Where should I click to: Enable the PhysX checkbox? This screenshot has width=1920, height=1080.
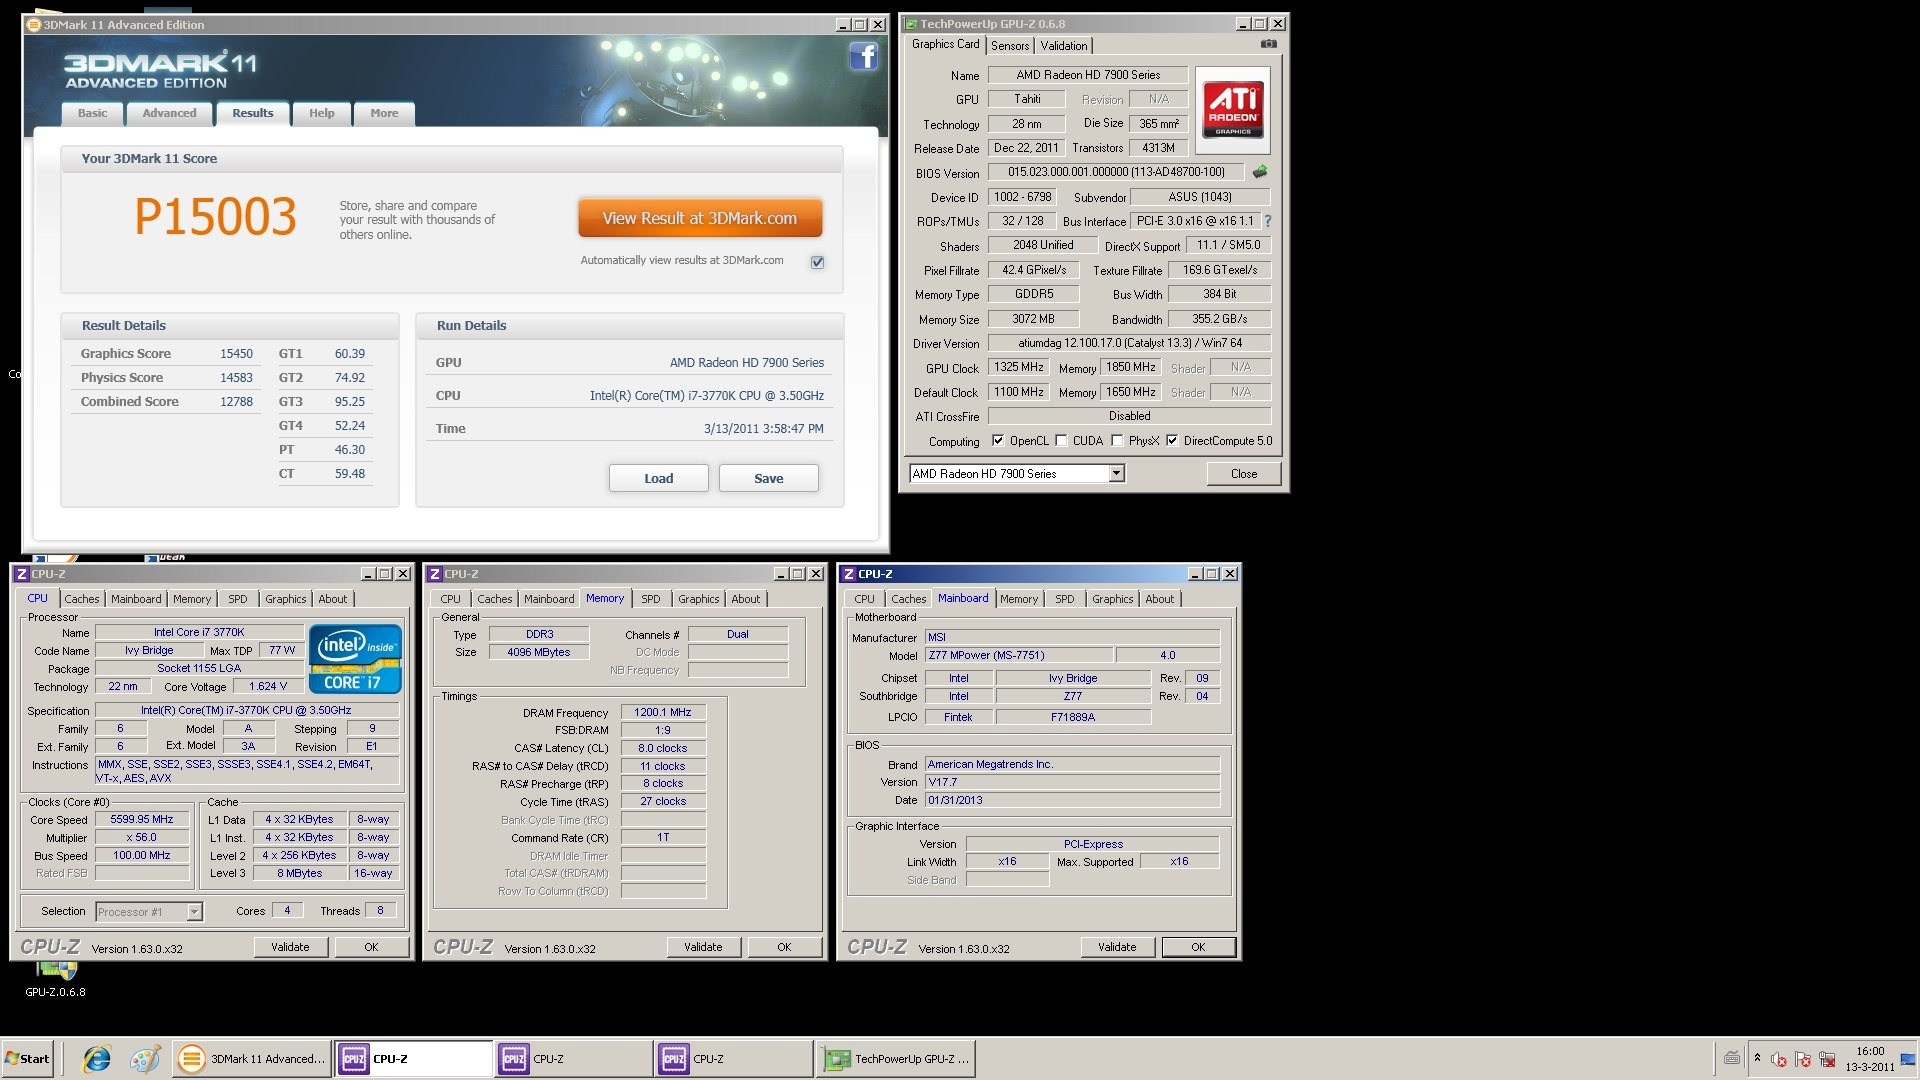(1117, 441)
